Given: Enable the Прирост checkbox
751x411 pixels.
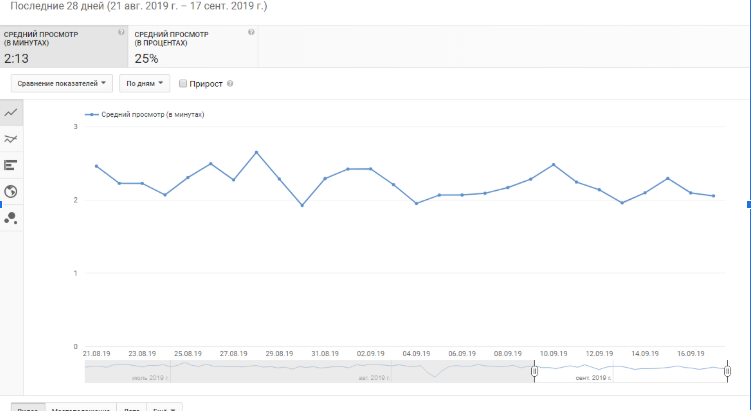Looking at the screenshot, I should [x=182, y=83].
